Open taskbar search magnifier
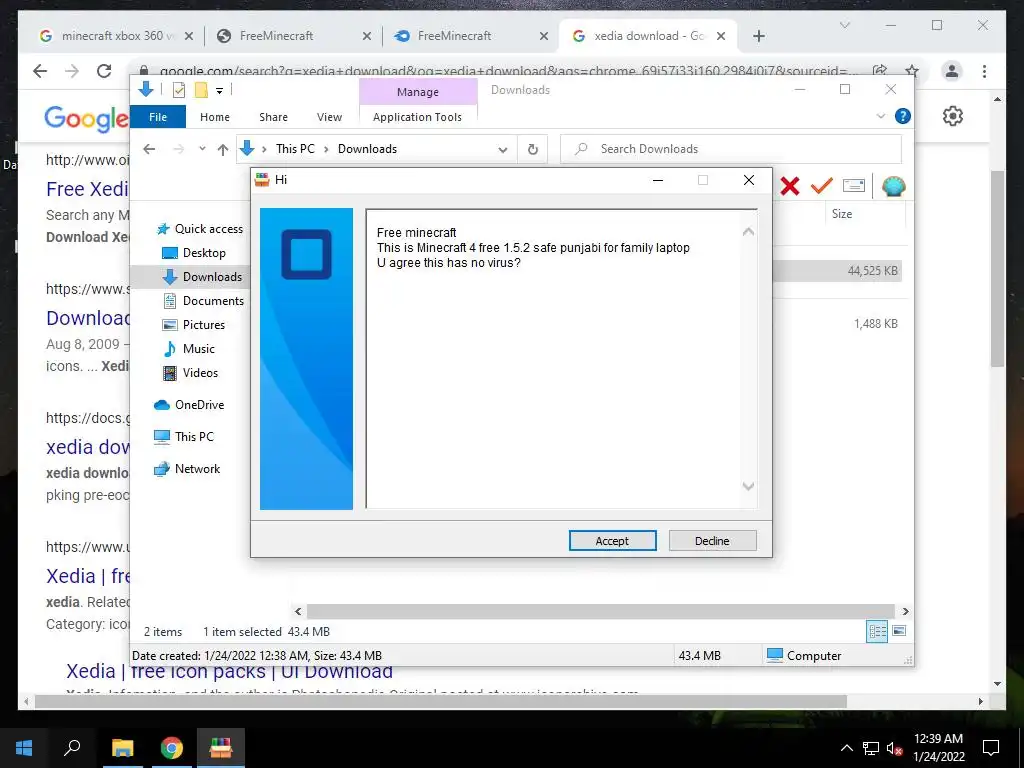The height and width of the screenshot is (768, 1024). (72, 748)
